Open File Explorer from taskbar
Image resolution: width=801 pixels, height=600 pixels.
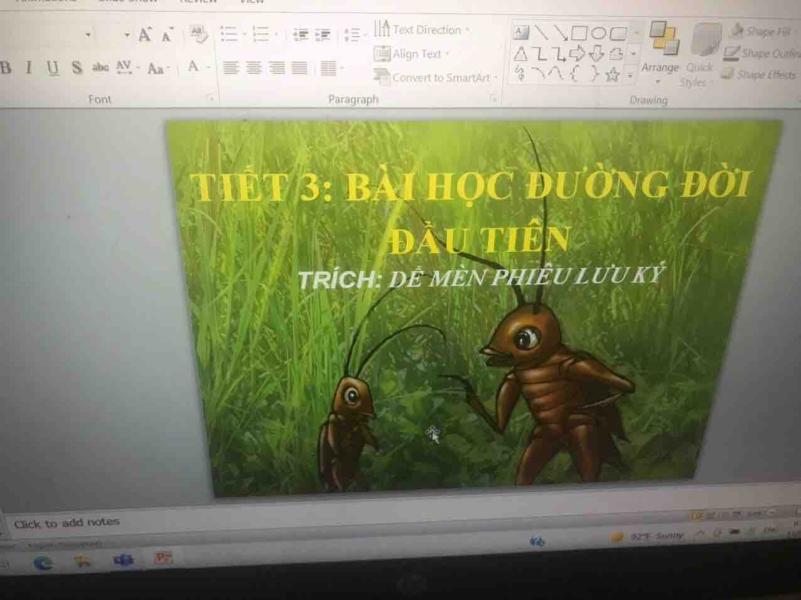[x=83, y=562]
